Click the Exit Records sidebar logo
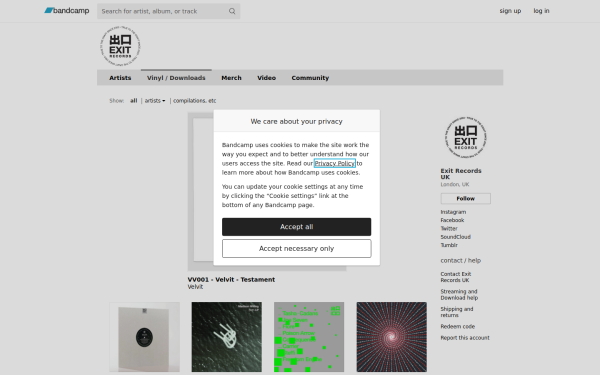This screenshot has width=600, height=375. (x=466, y=137)
